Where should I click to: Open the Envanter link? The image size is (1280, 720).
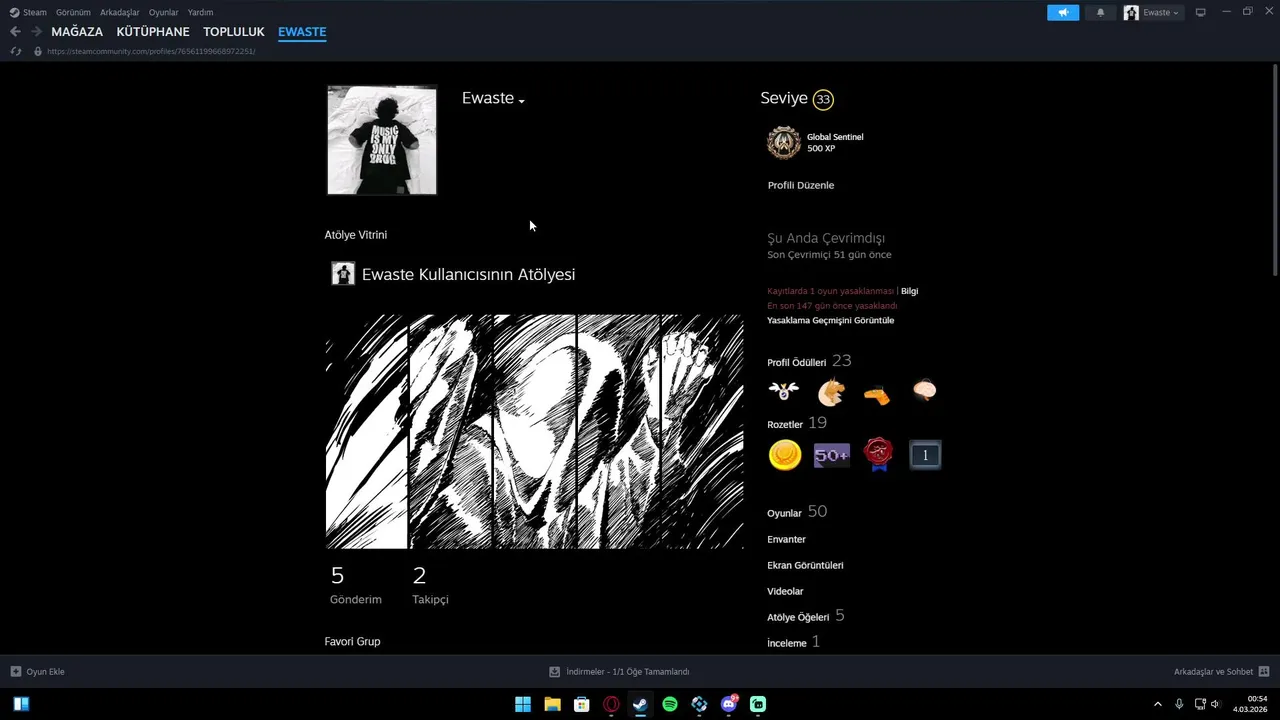click(786, 539)
